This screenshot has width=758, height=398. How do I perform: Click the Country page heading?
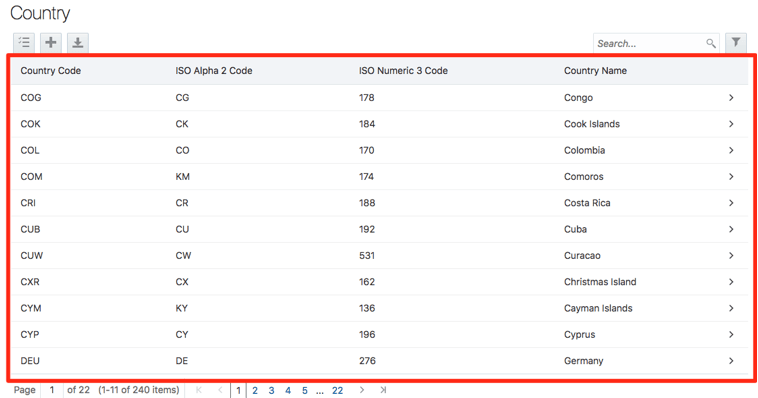click(40, 13)
